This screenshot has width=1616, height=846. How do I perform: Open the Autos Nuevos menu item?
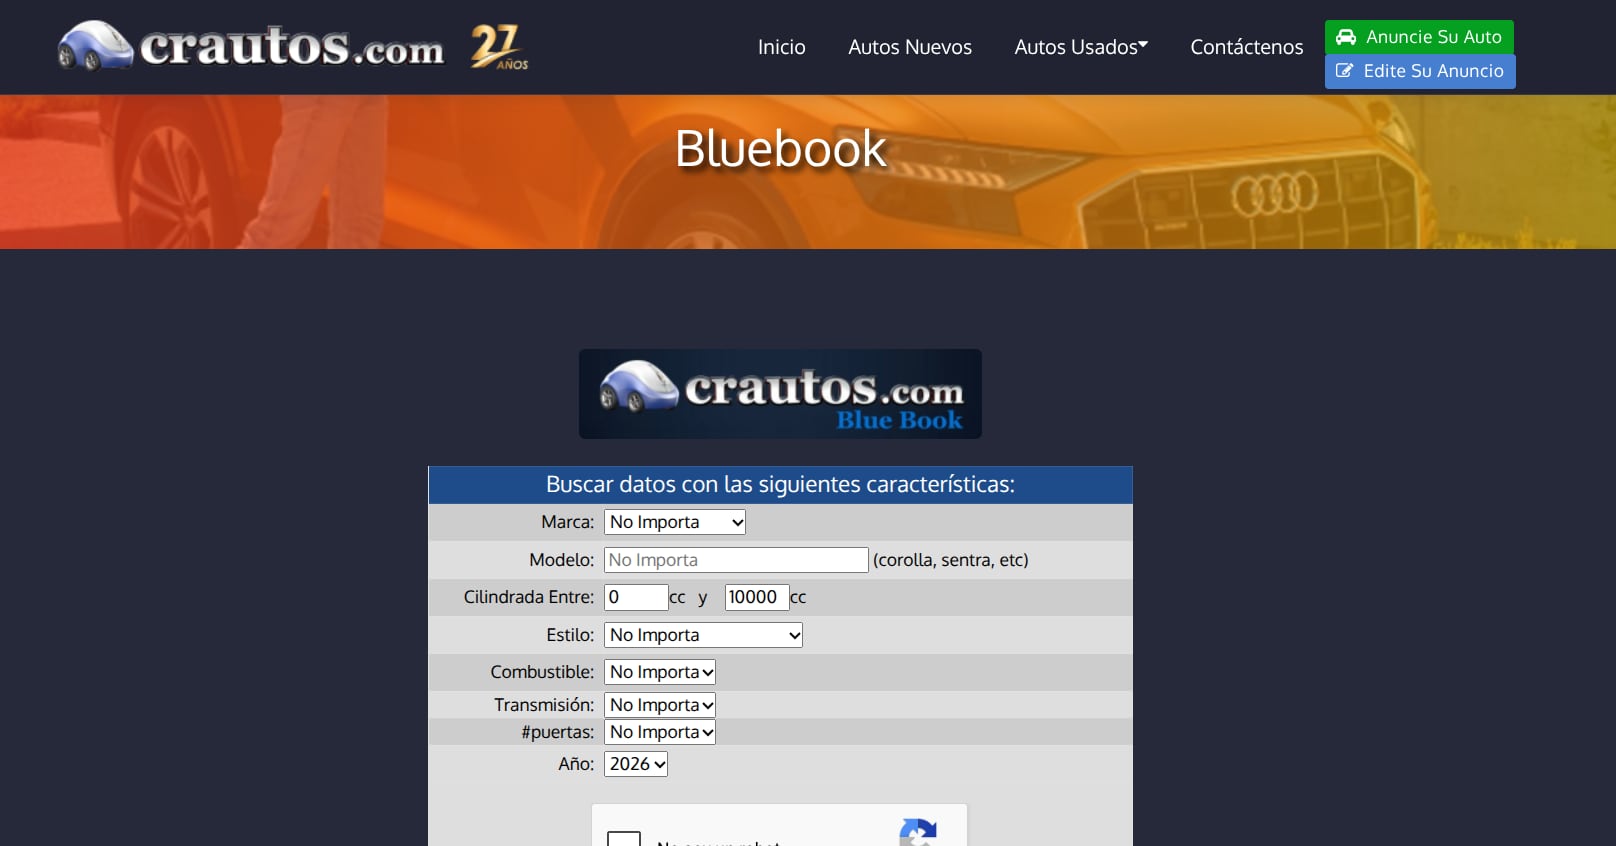(x=910, y=47)
